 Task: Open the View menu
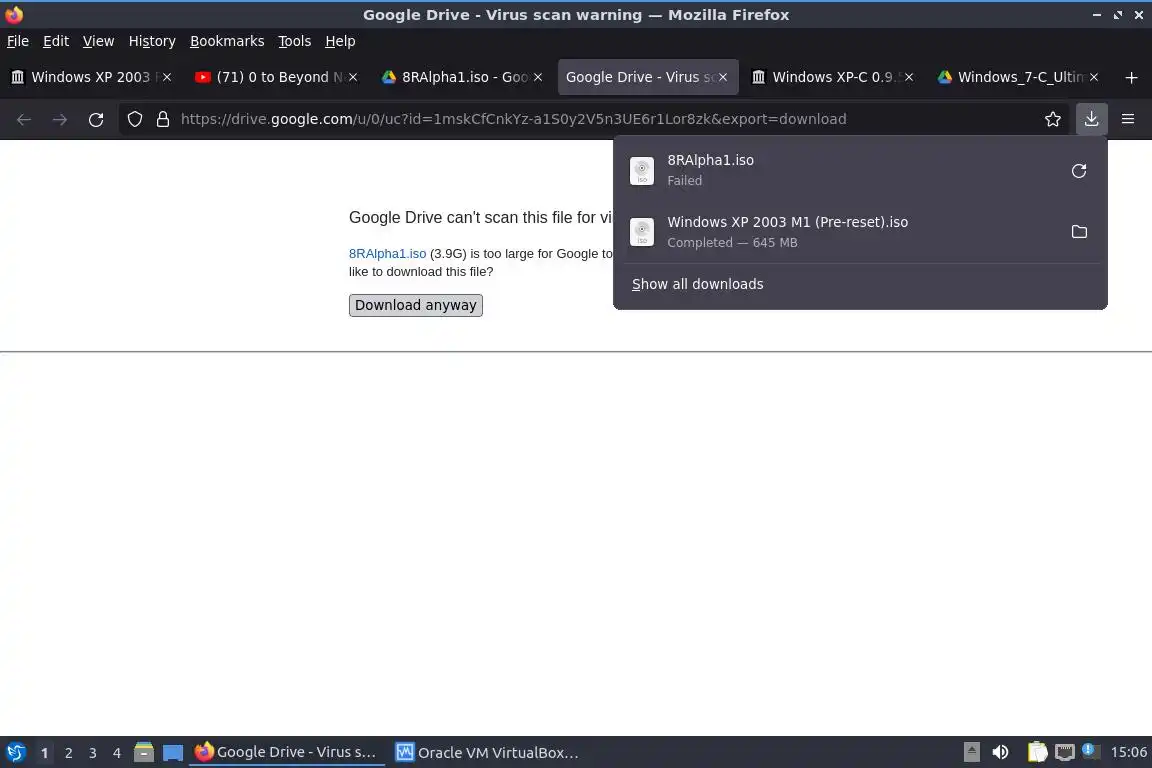click(98, 41)
